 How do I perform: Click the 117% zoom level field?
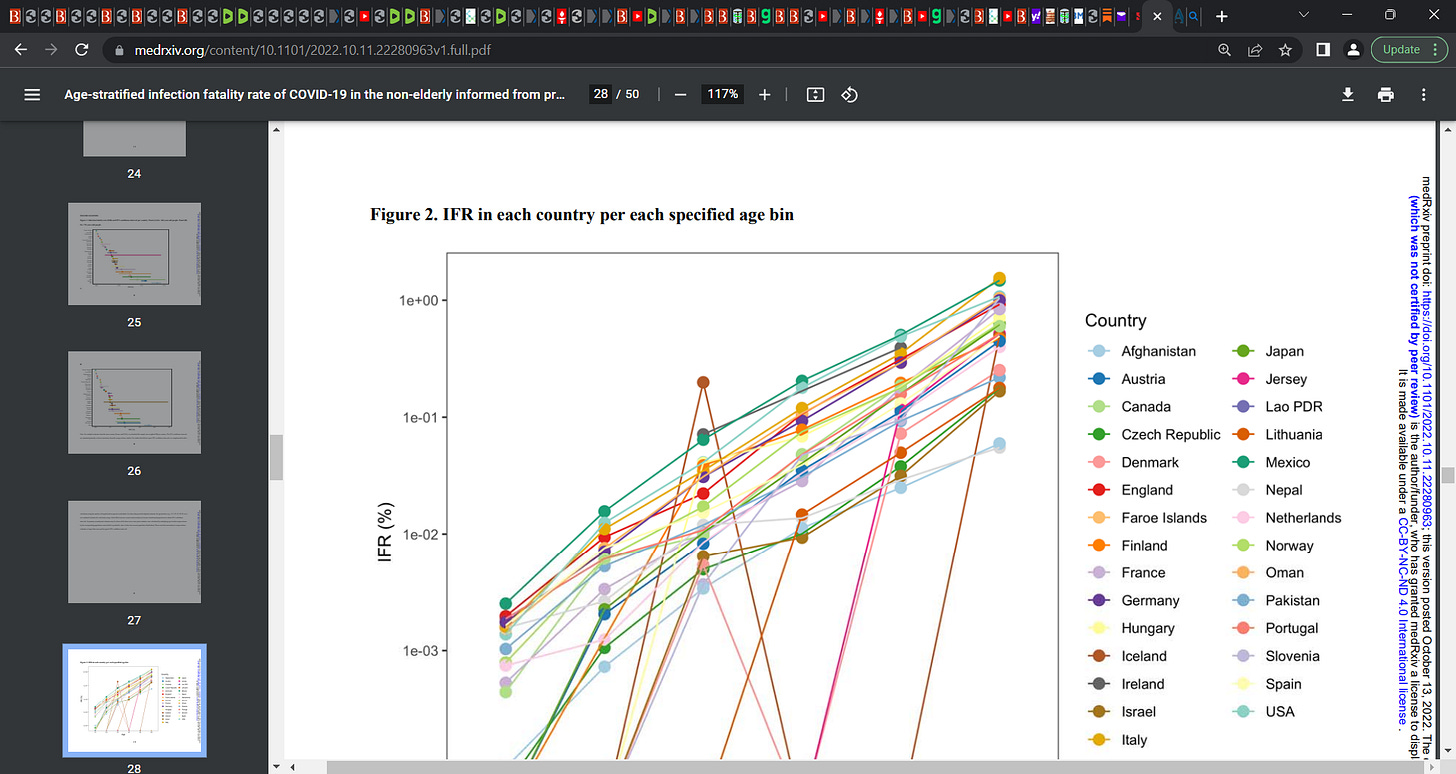[x=724, y=94]
